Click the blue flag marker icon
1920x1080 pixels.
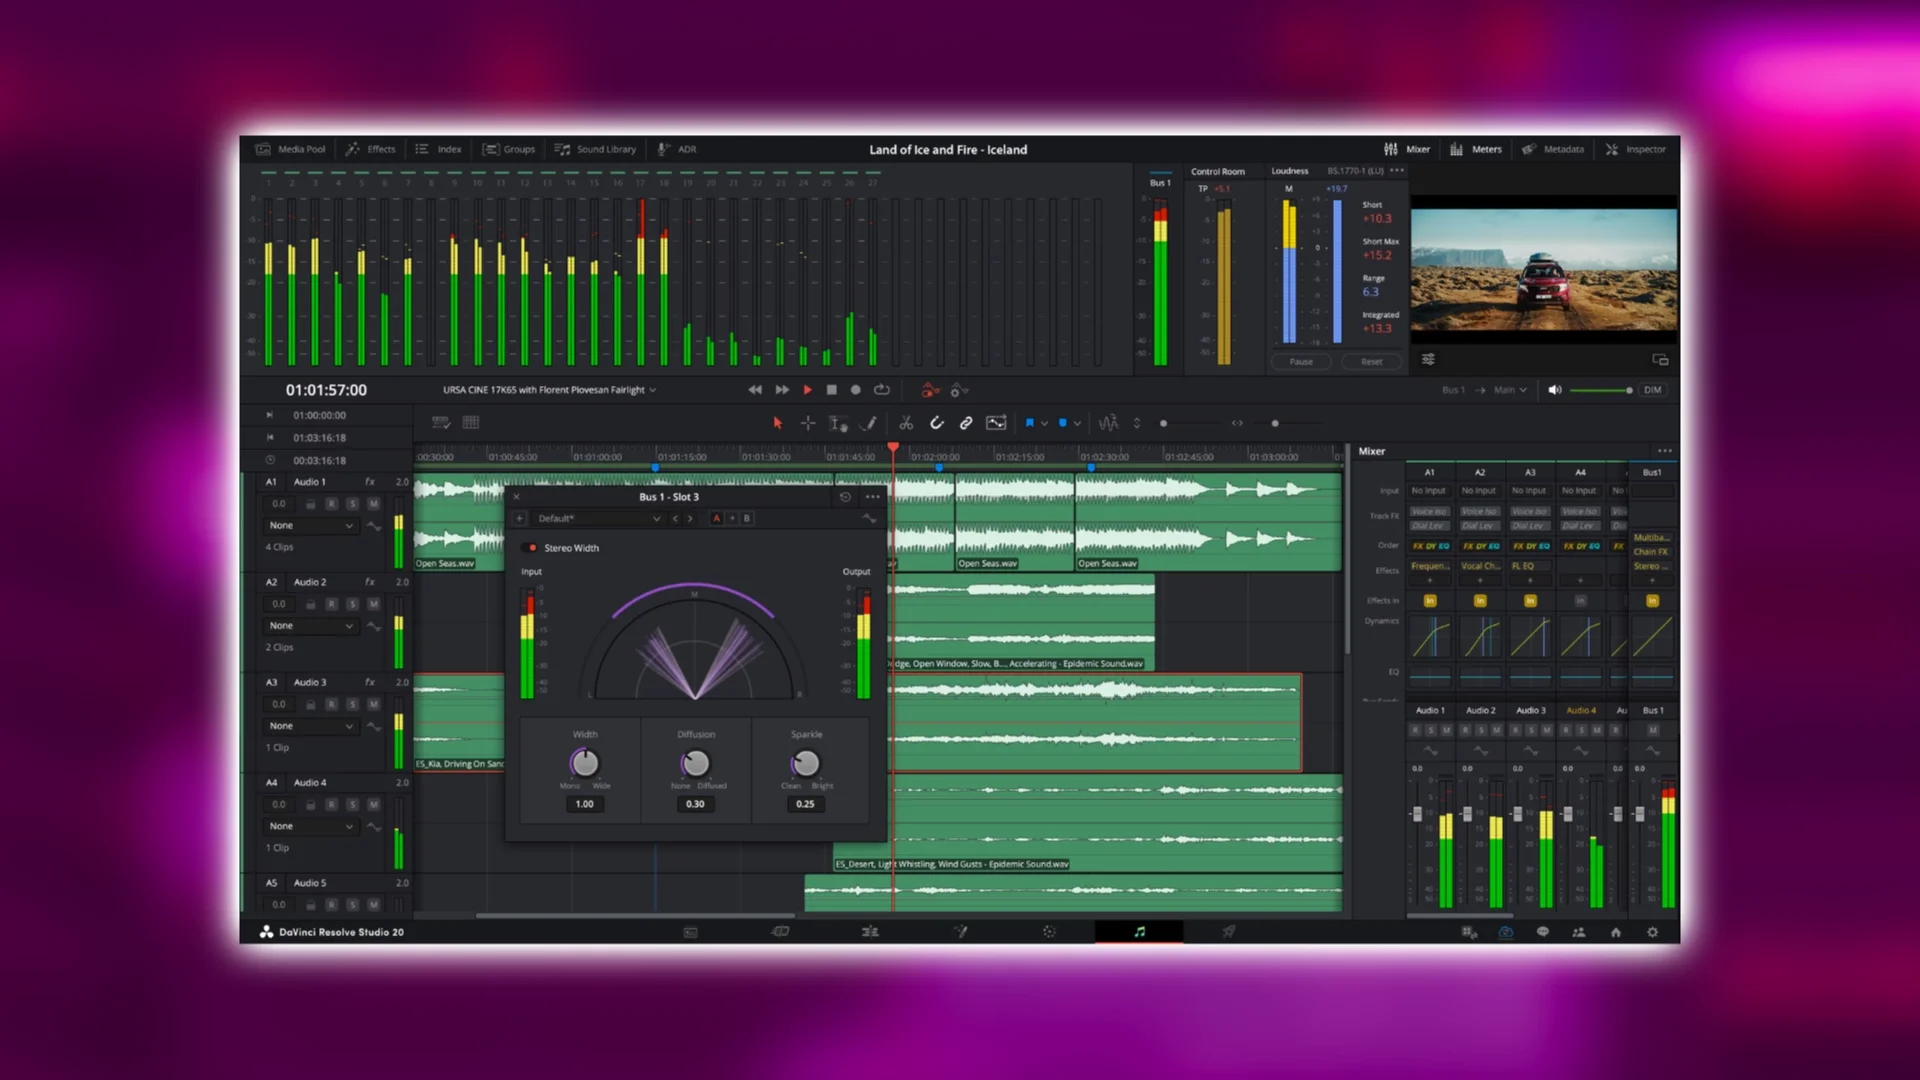1029,423
